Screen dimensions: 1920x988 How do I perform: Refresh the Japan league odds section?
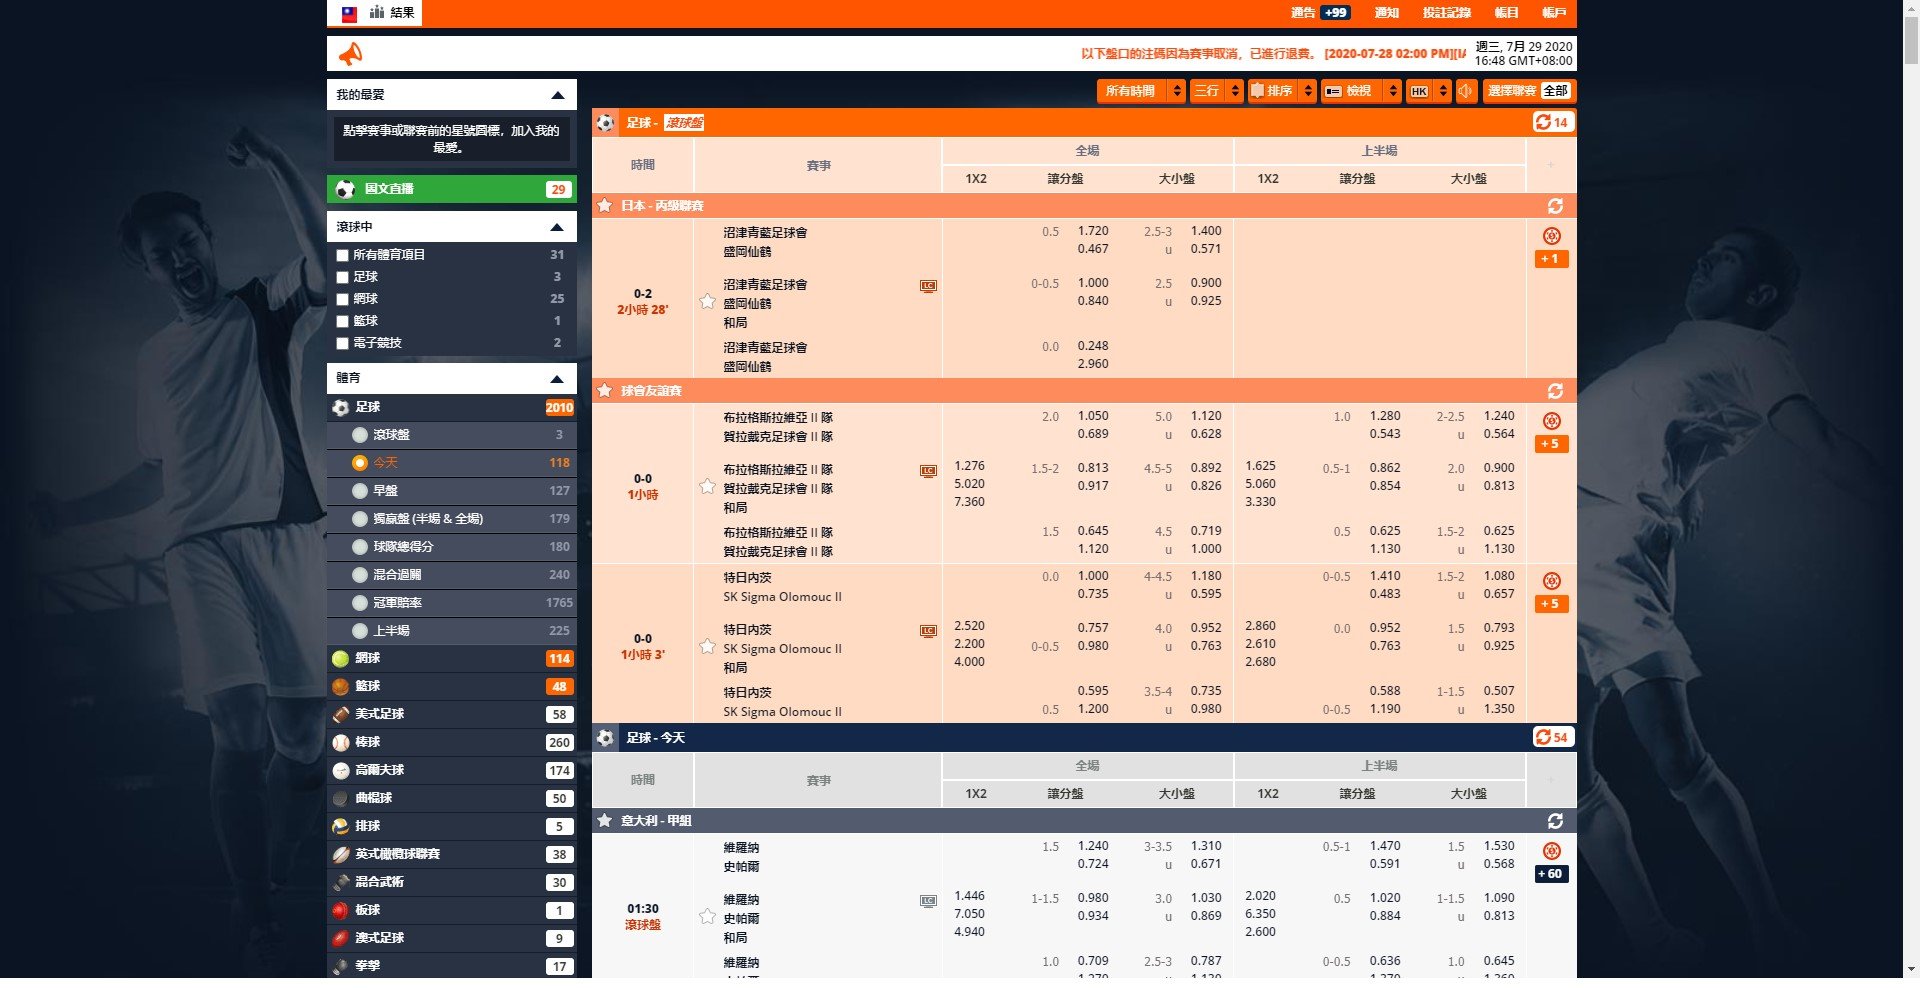coord(1554,206)
